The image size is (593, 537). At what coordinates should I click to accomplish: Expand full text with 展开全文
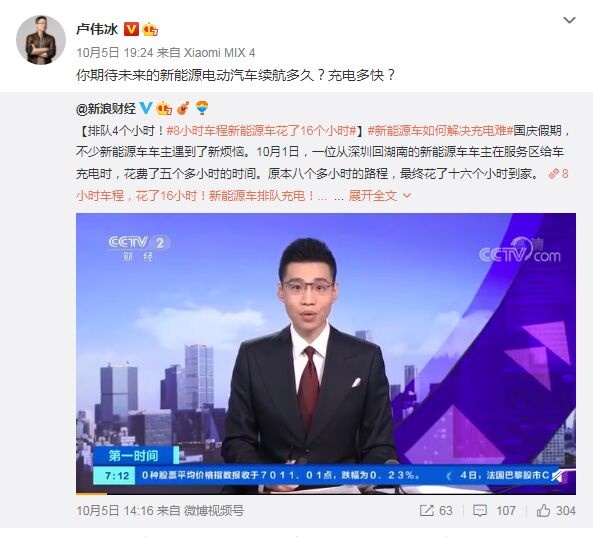click(372, 196)
